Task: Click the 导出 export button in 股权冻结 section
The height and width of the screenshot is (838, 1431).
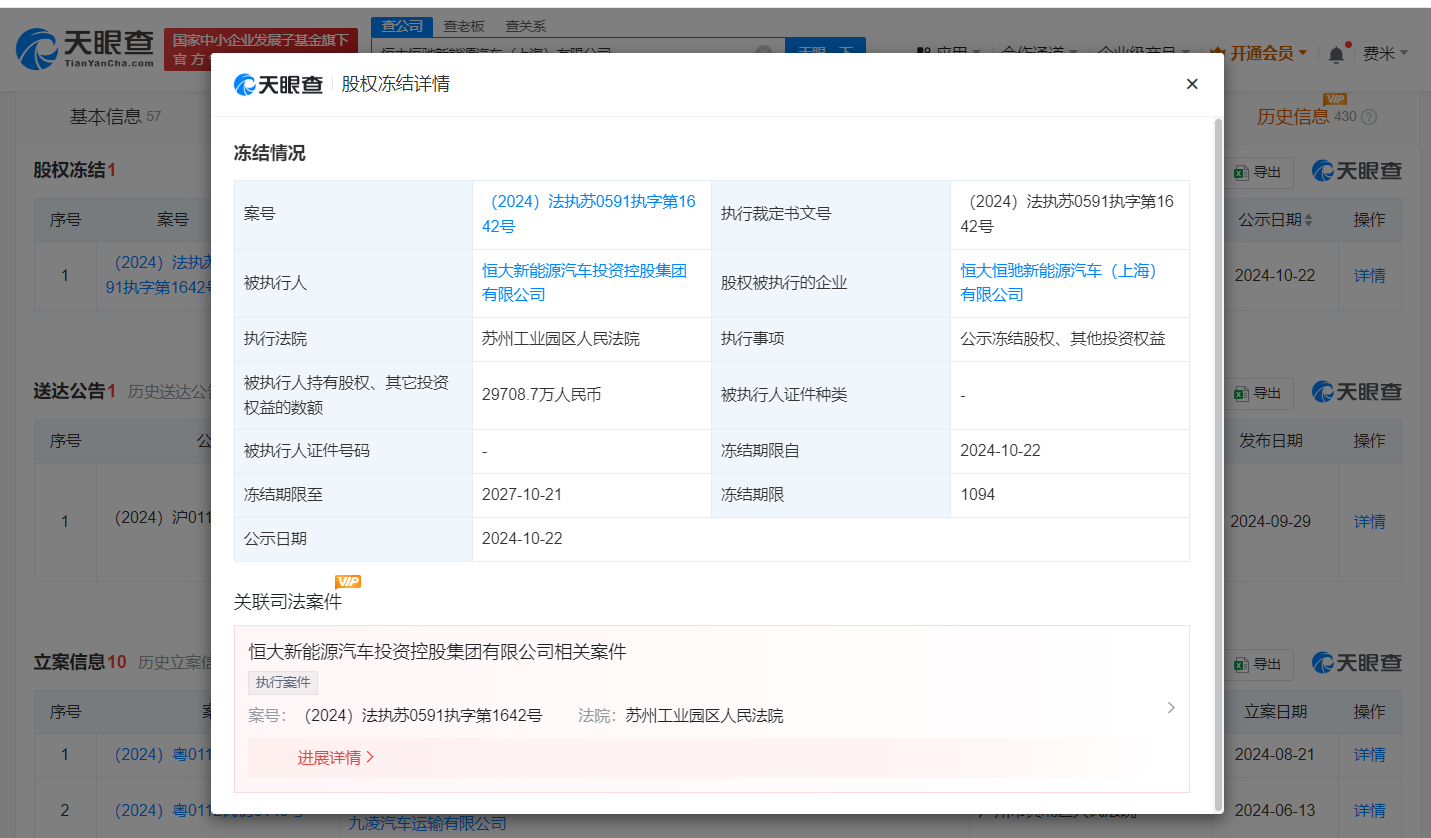Action: (x=1258, y=172)
